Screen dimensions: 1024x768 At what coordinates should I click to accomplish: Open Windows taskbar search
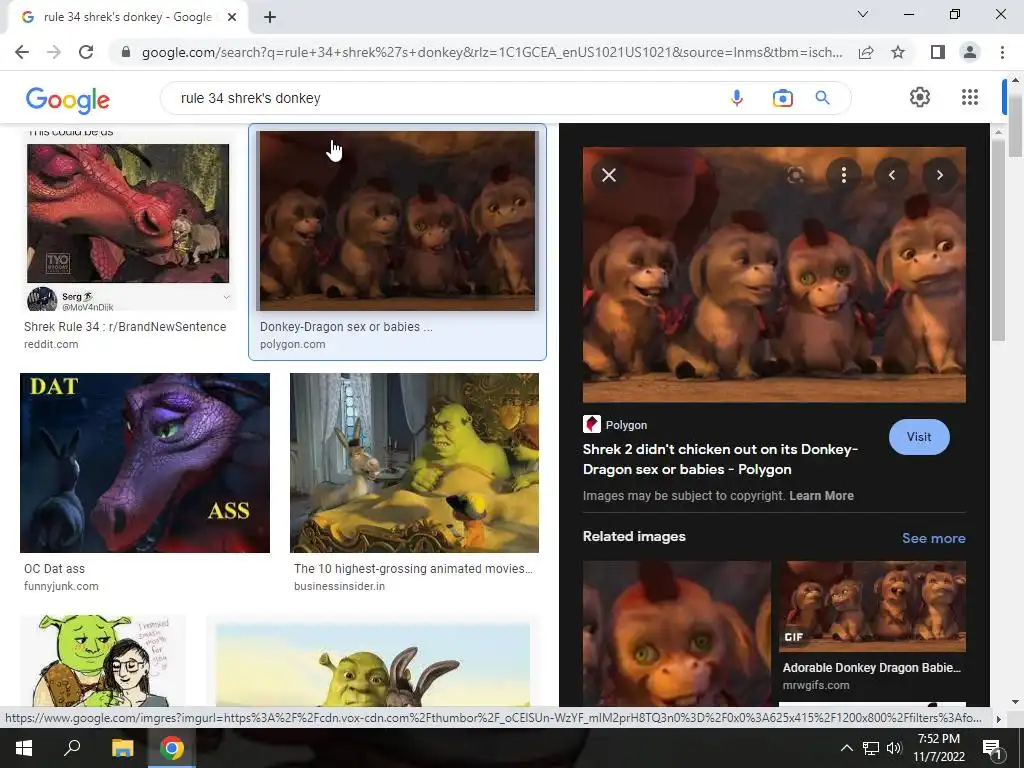pyautogui.click(x=72, y=748)
